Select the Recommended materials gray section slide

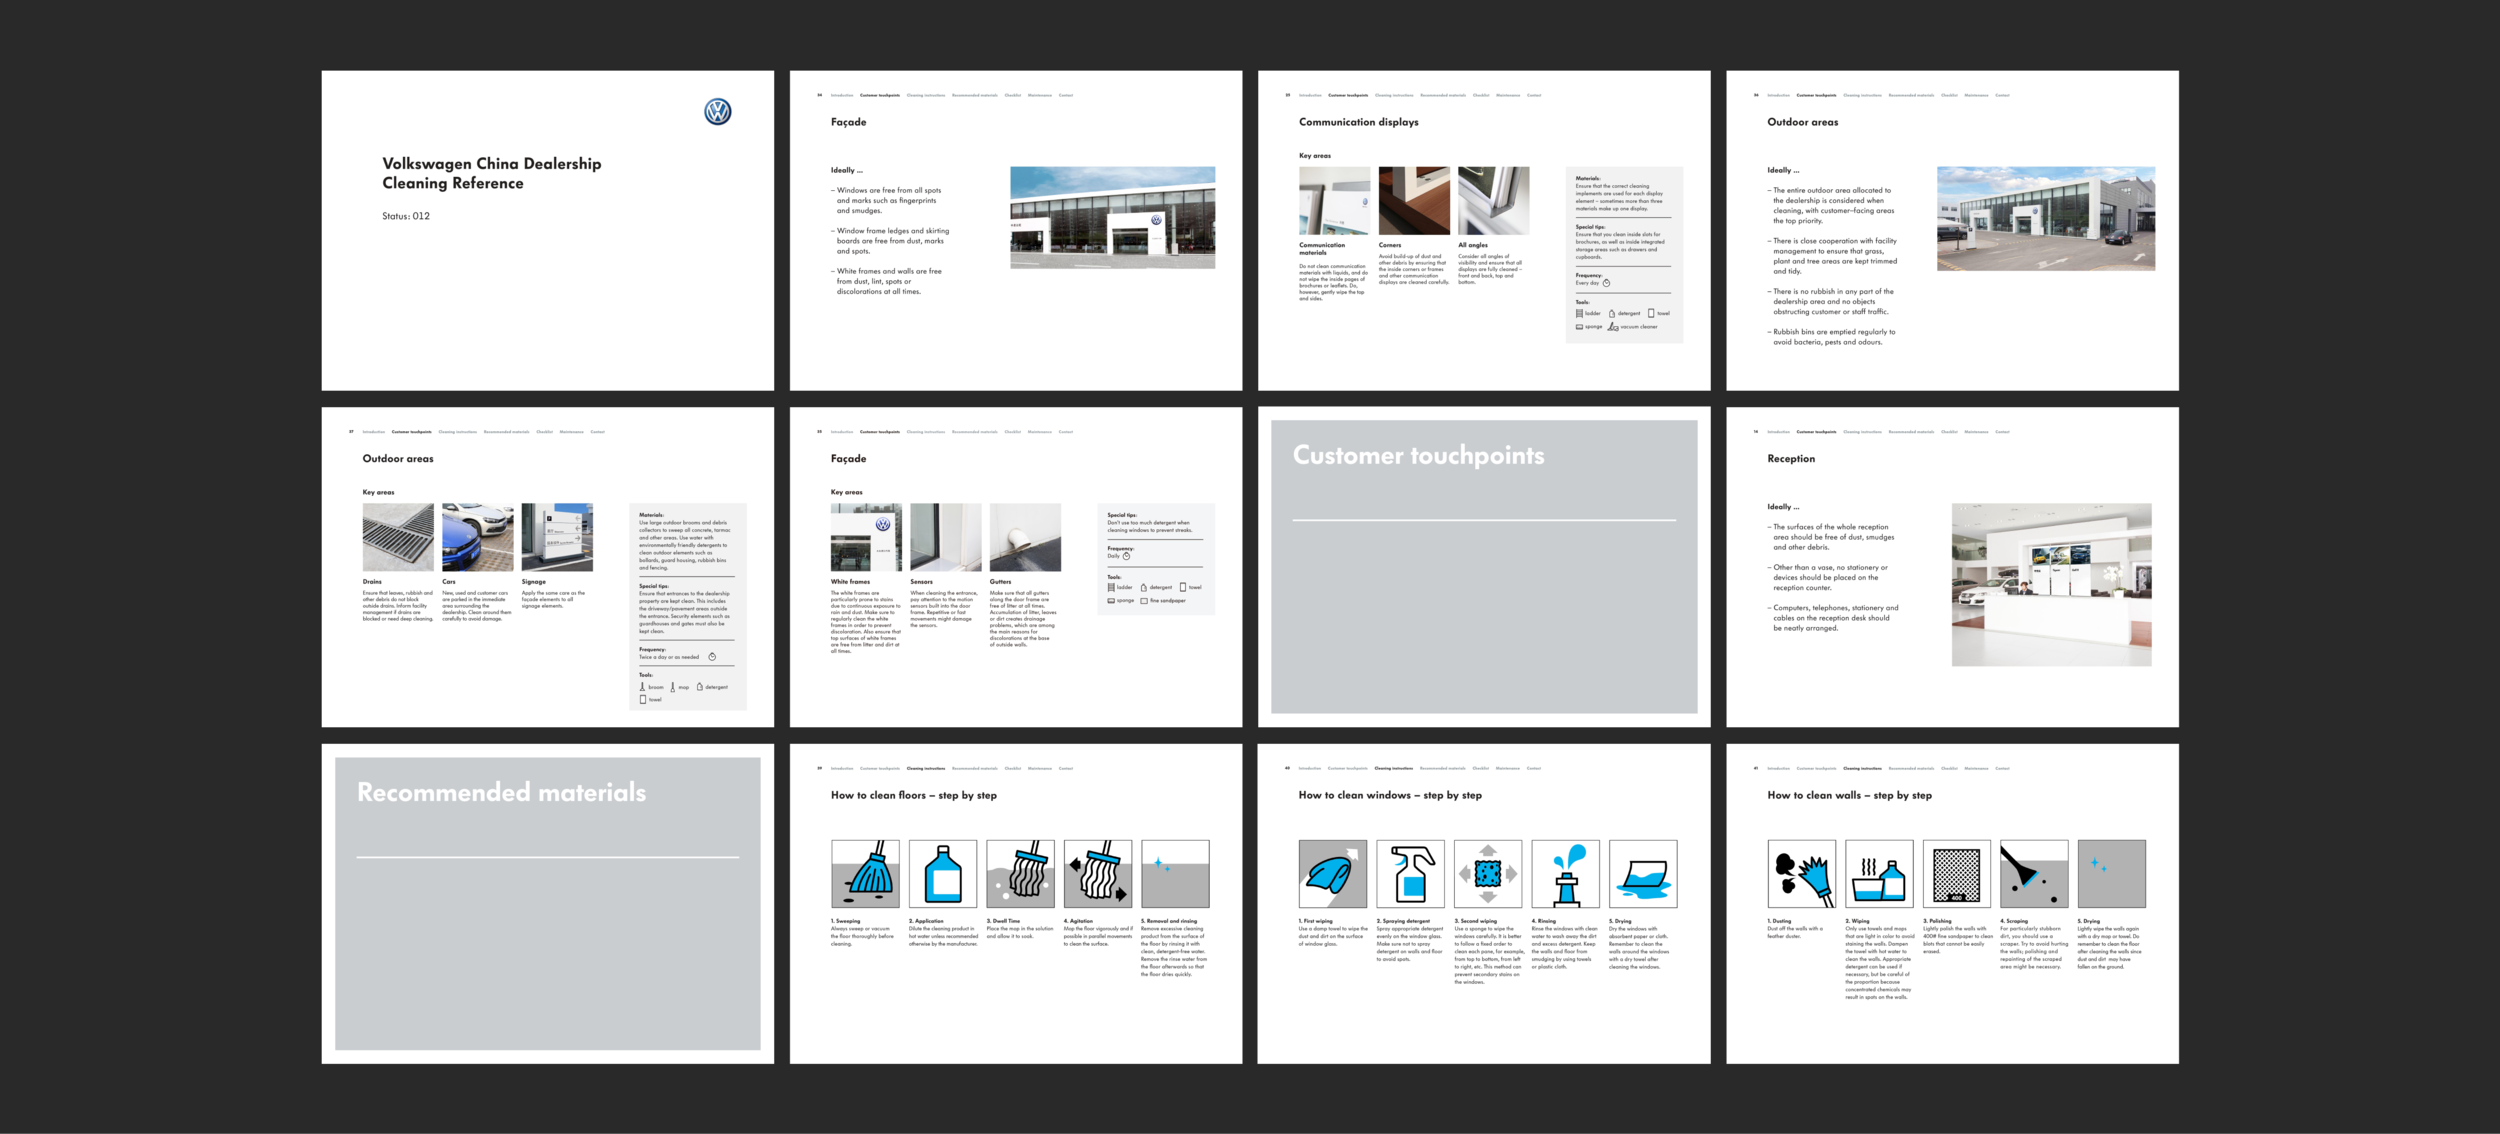(548, 904)
